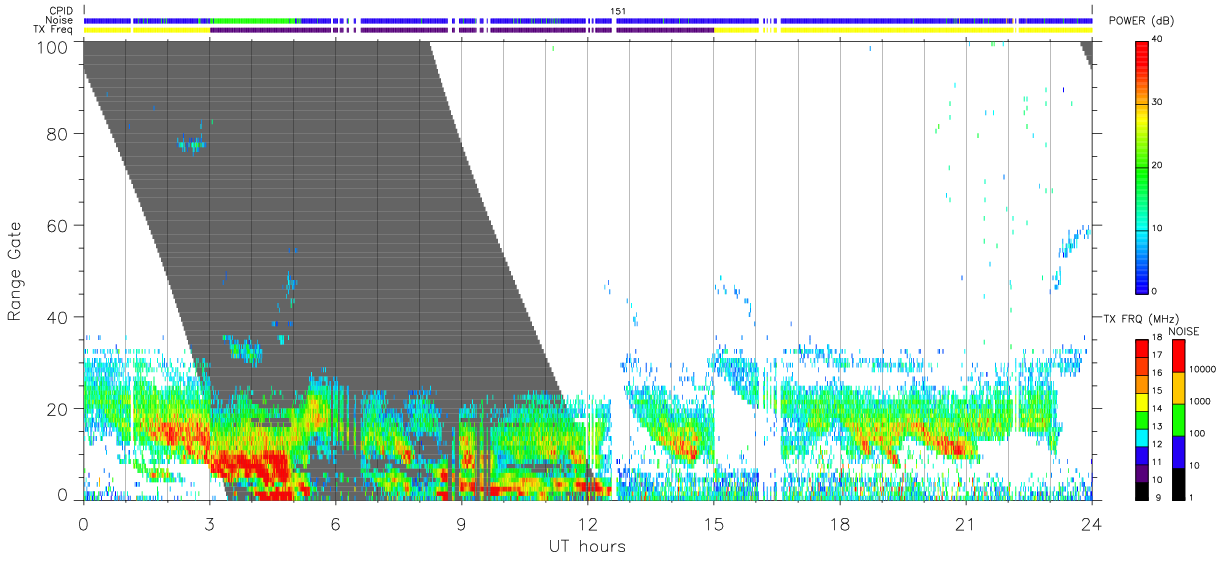Click the CPID row label
The width and height of the screenshot is (1228, 567).
(59, 11)
